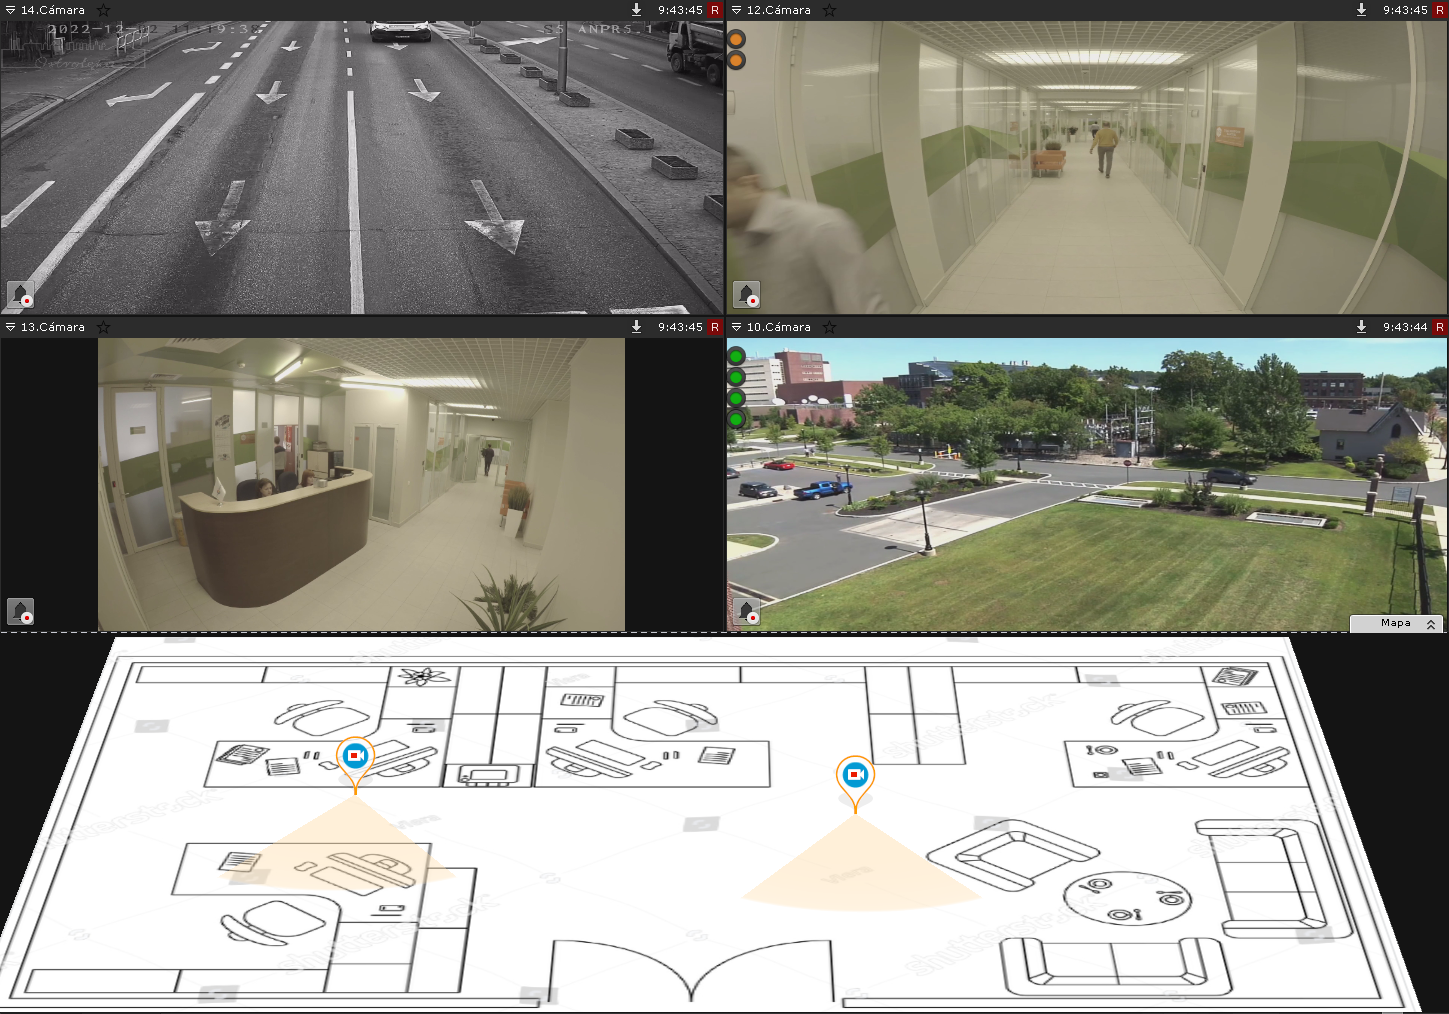Toggle the red R recording indicator on 14.Cámara
The width and height of the screenshot is (1449, 1014).
(x=714, y=10)
